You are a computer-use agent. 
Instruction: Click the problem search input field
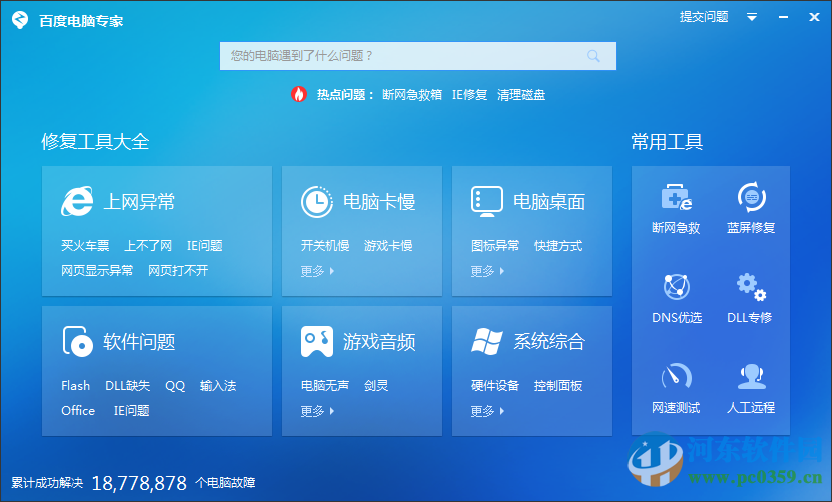point(418,56)
